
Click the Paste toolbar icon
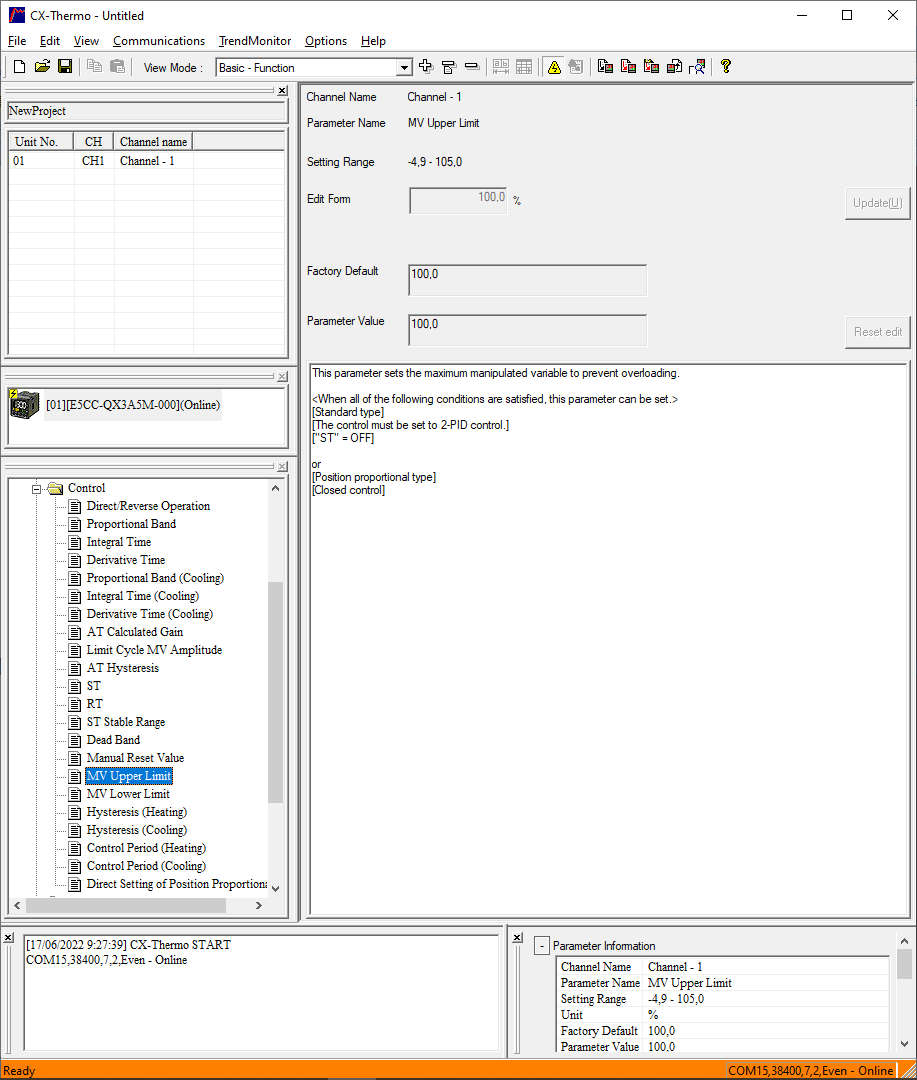(x=118, y=67)
